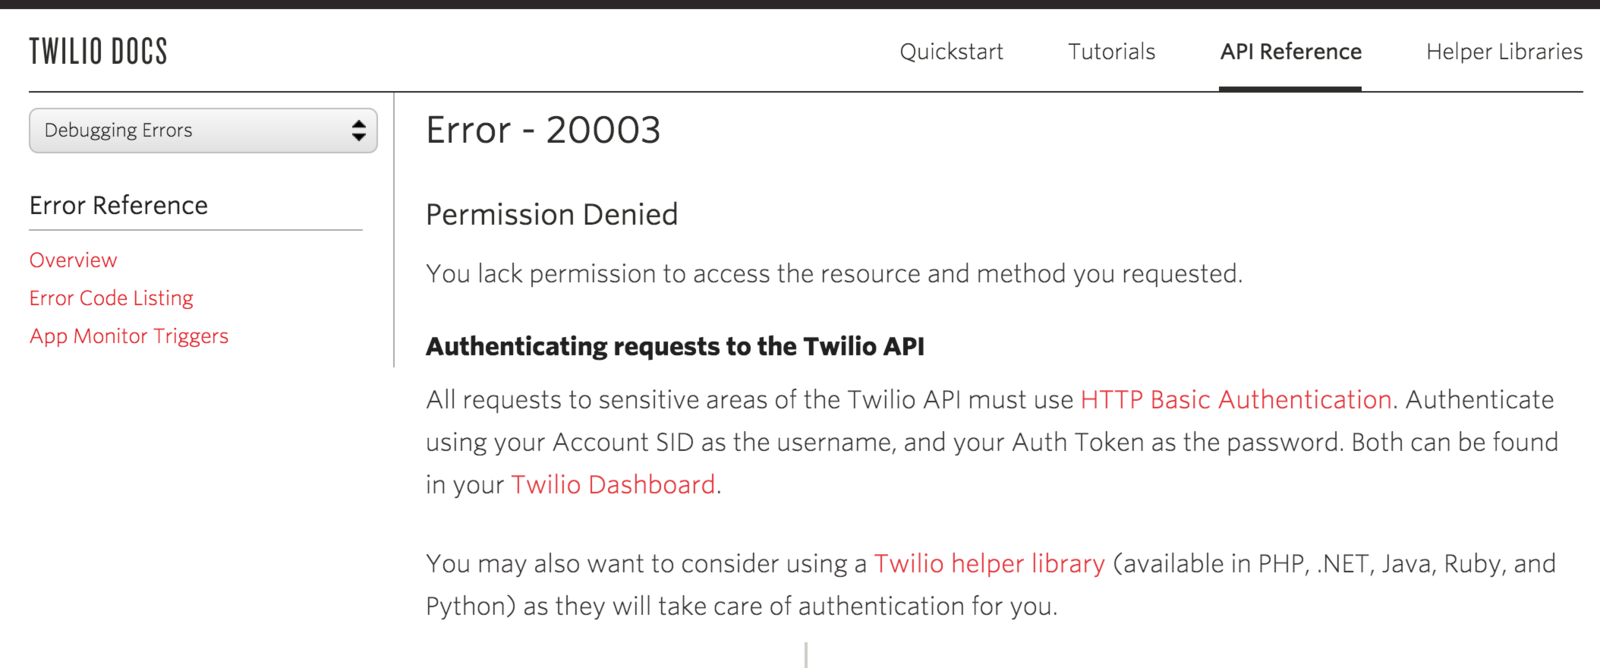1600x668 pixels.
Task: Select the API Reference tab
Action: pyautogui.click(x=1290, y=51)
